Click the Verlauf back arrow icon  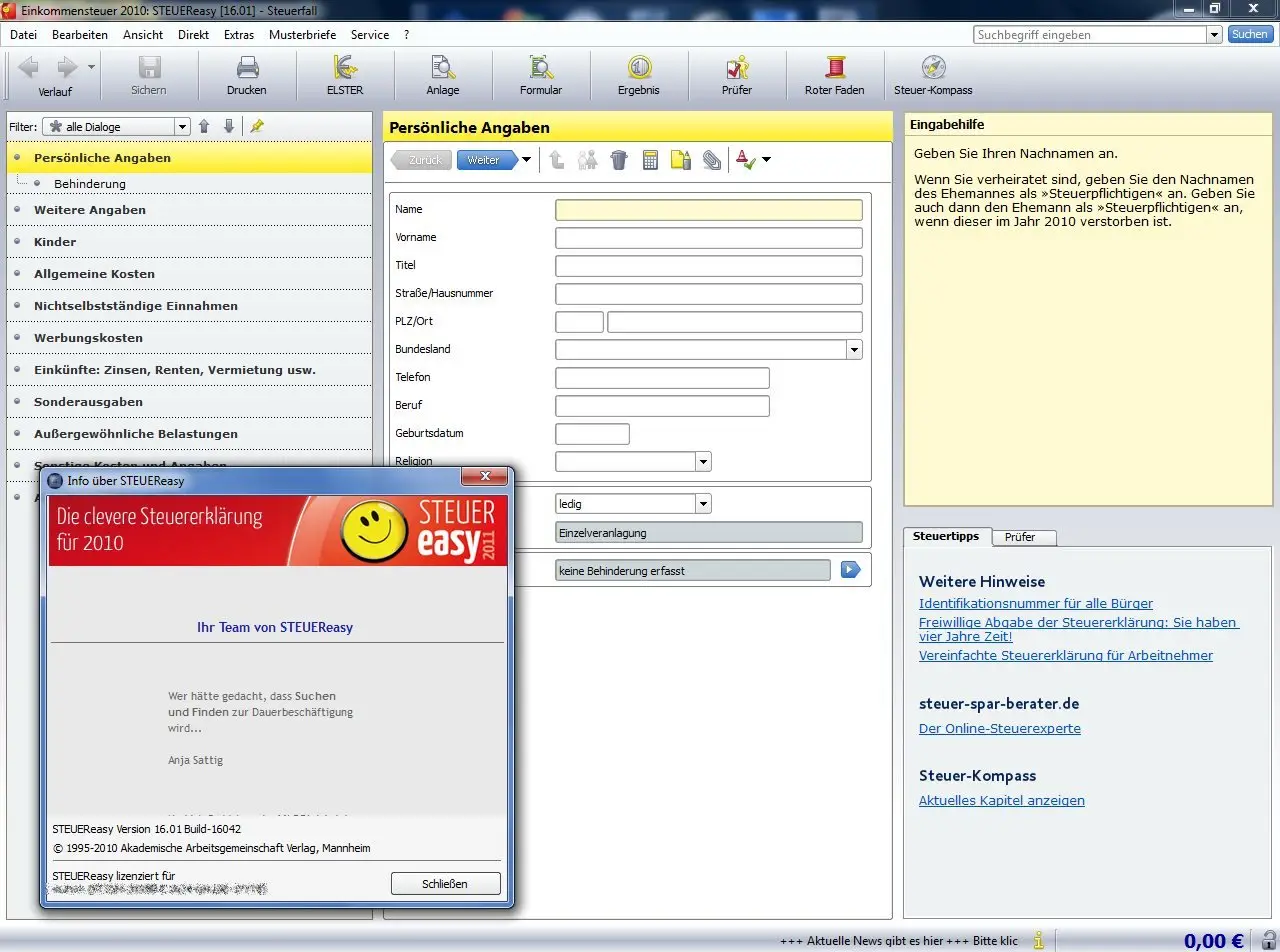point(28,67)
